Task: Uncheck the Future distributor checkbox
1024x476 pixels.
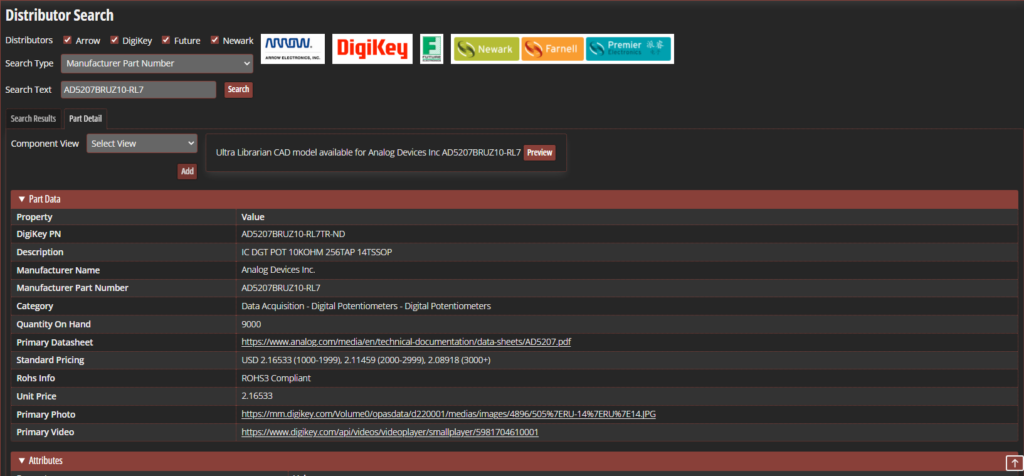Action: (166, 40)
